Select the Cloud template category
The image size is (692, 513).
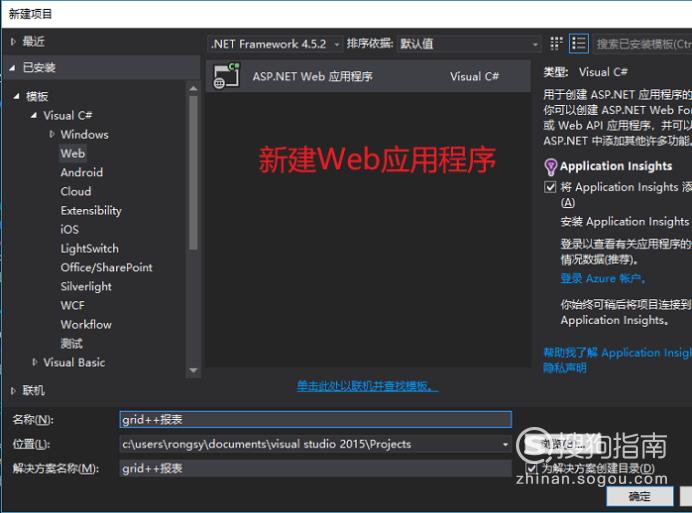[76, 191]
